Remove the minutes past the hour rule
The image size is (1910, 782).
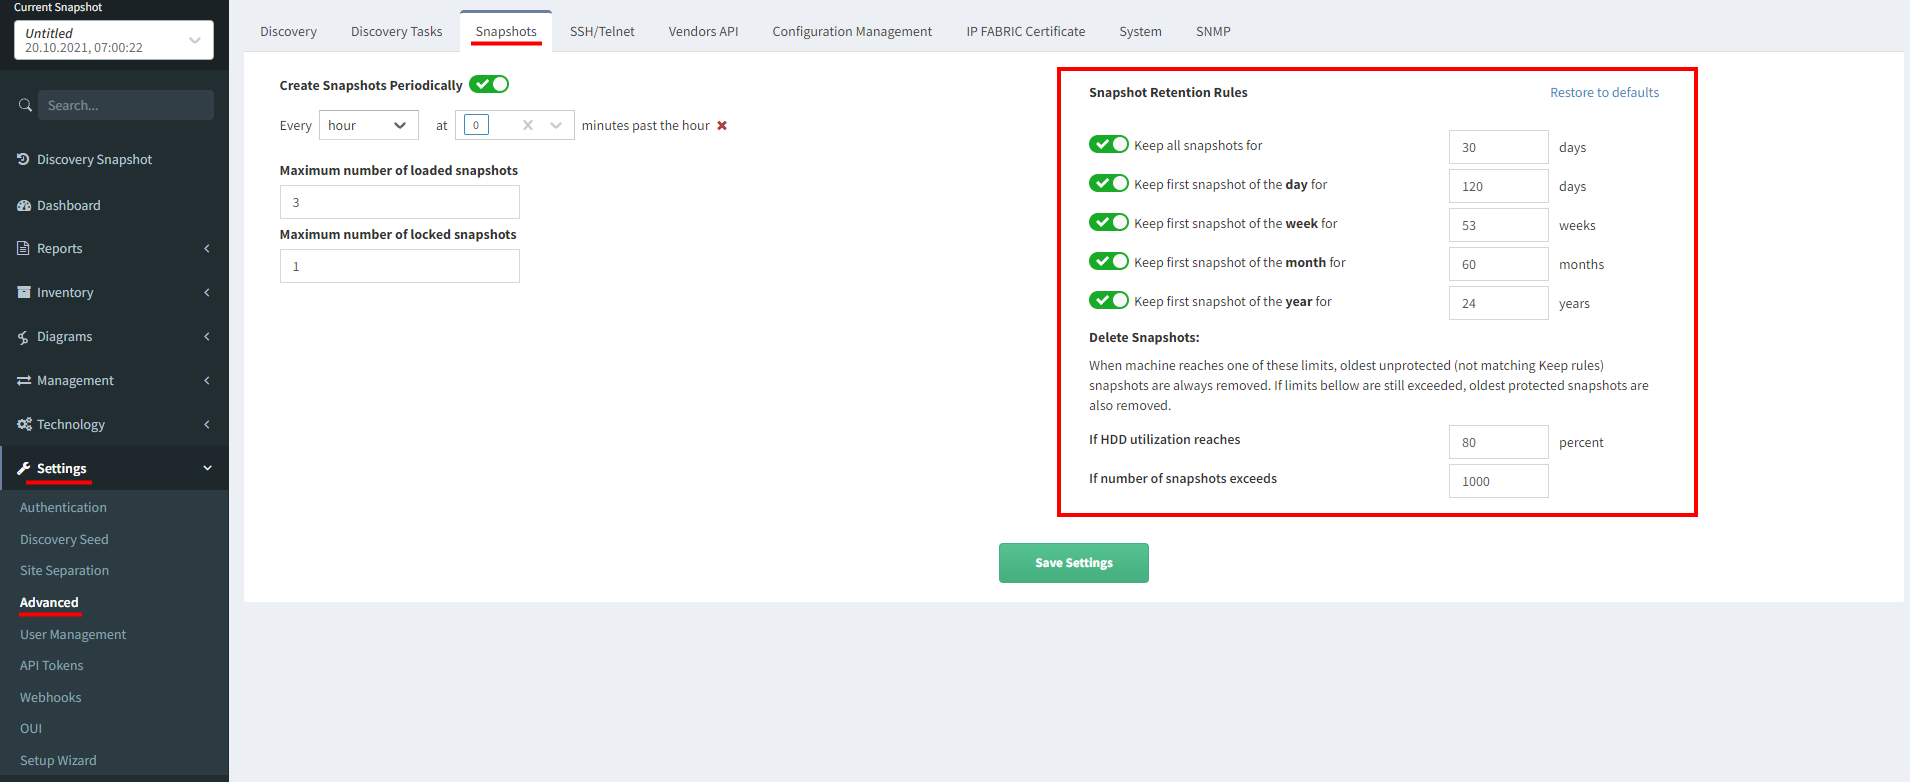(x=722, y=126)
